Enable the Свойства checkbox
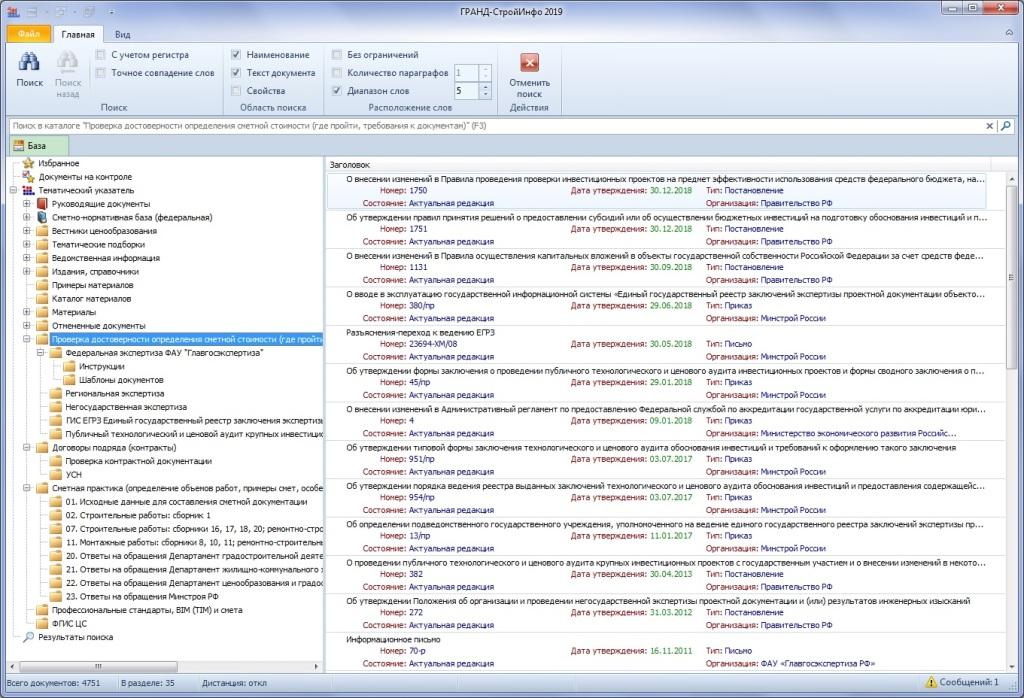 point(236,91)
